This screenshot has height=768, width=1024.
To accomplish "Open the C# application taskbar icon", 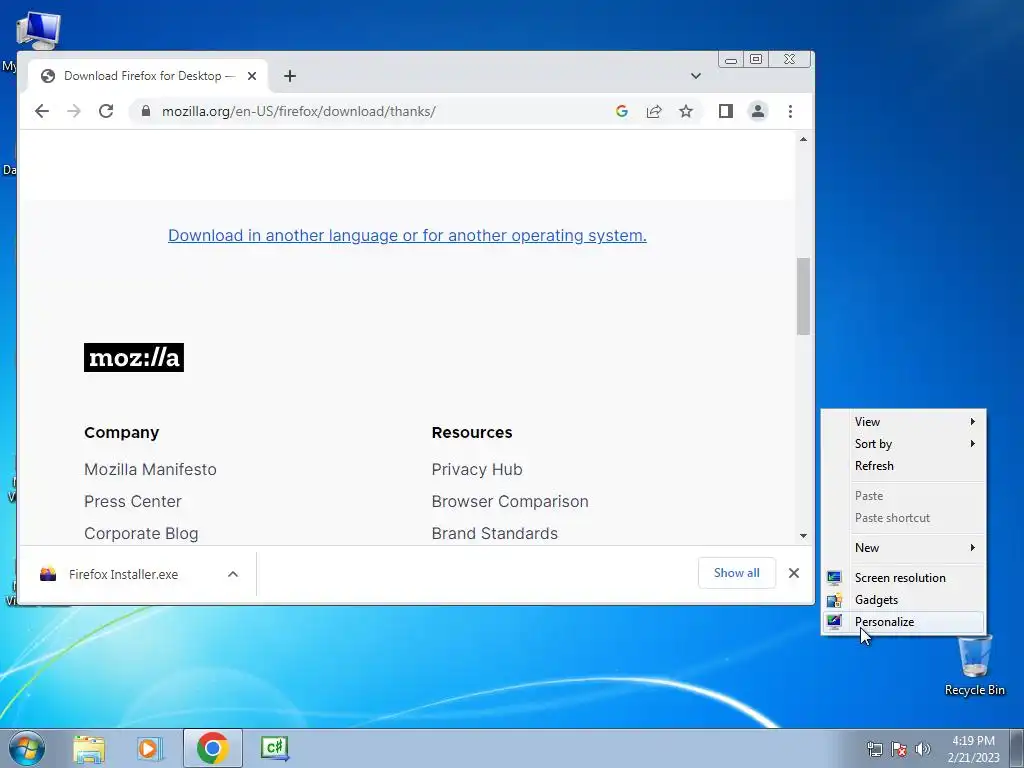I will point(274,748).
